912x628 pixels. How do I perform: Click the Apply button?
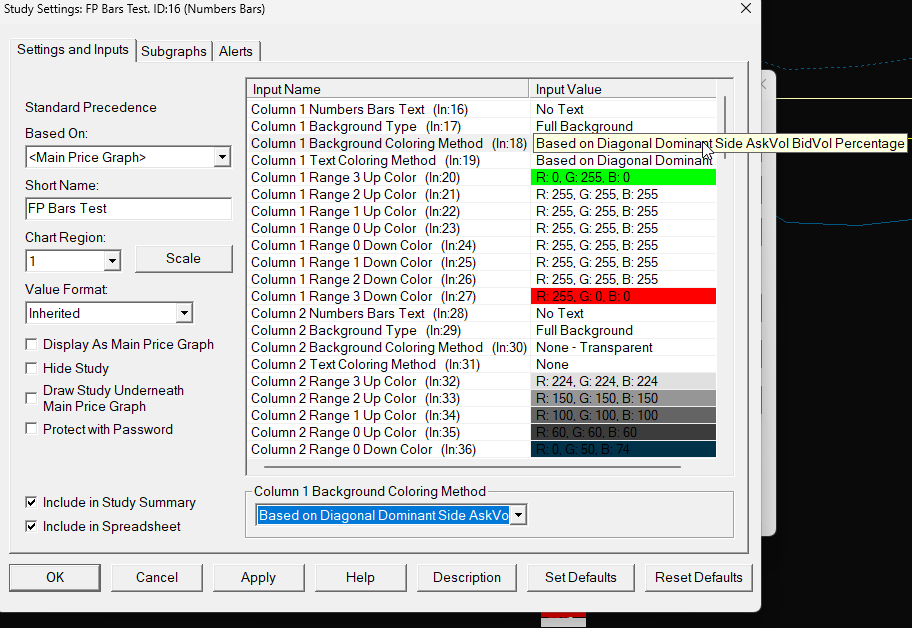[259, 577]
